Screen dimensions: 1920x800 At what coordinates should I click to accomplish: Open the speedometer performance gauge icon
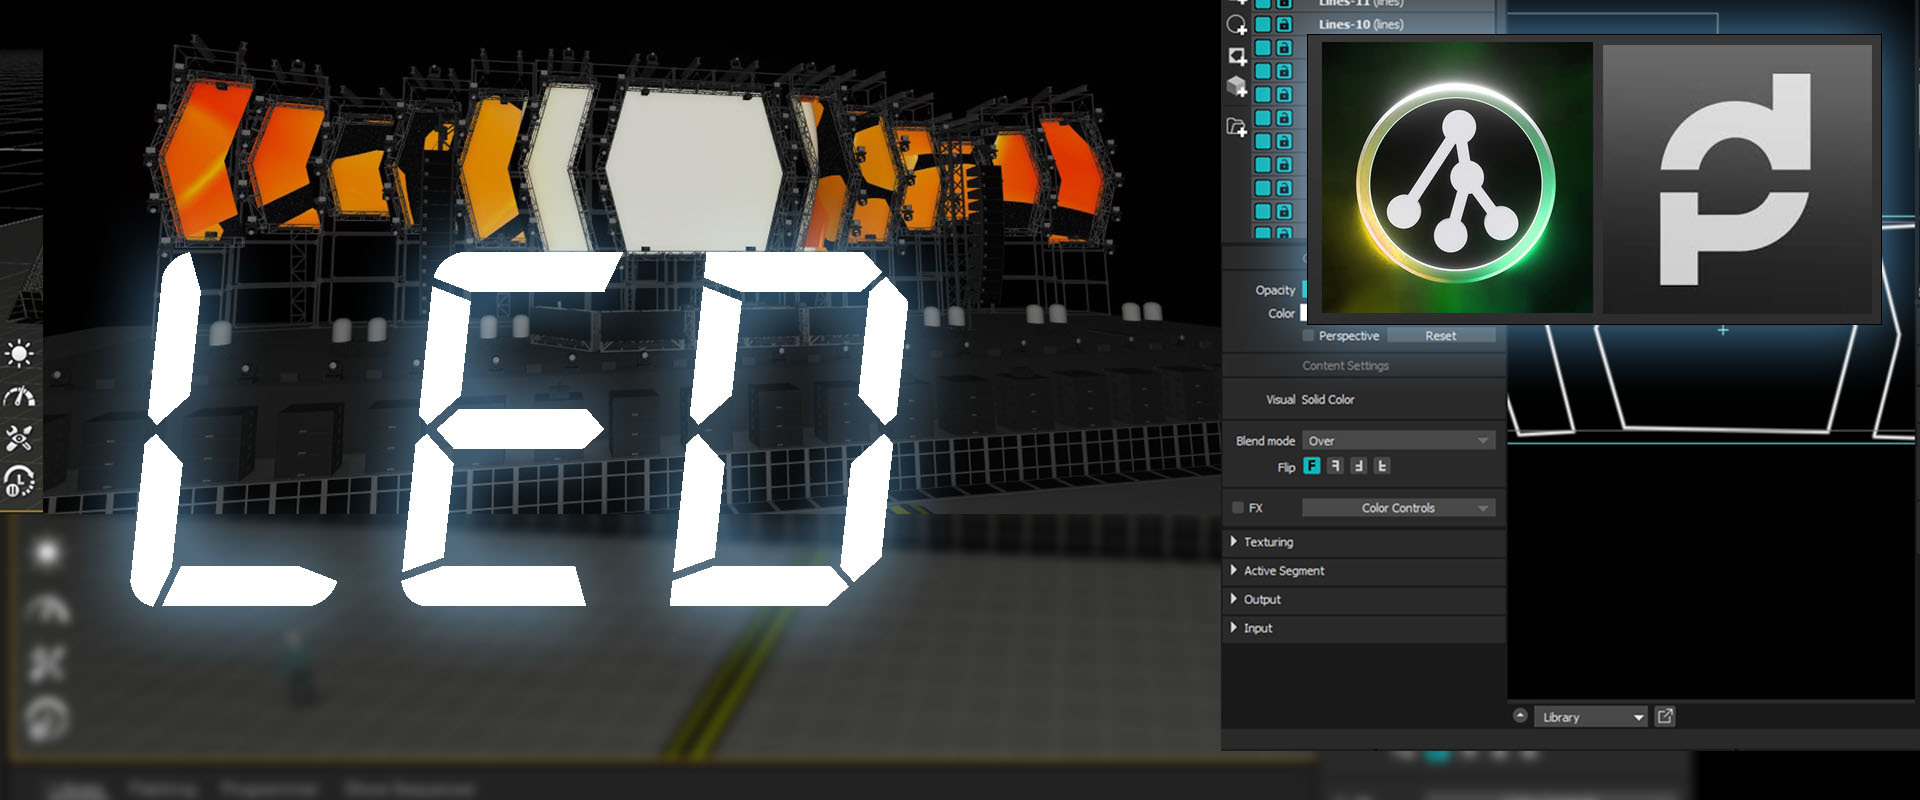(19, 397)
